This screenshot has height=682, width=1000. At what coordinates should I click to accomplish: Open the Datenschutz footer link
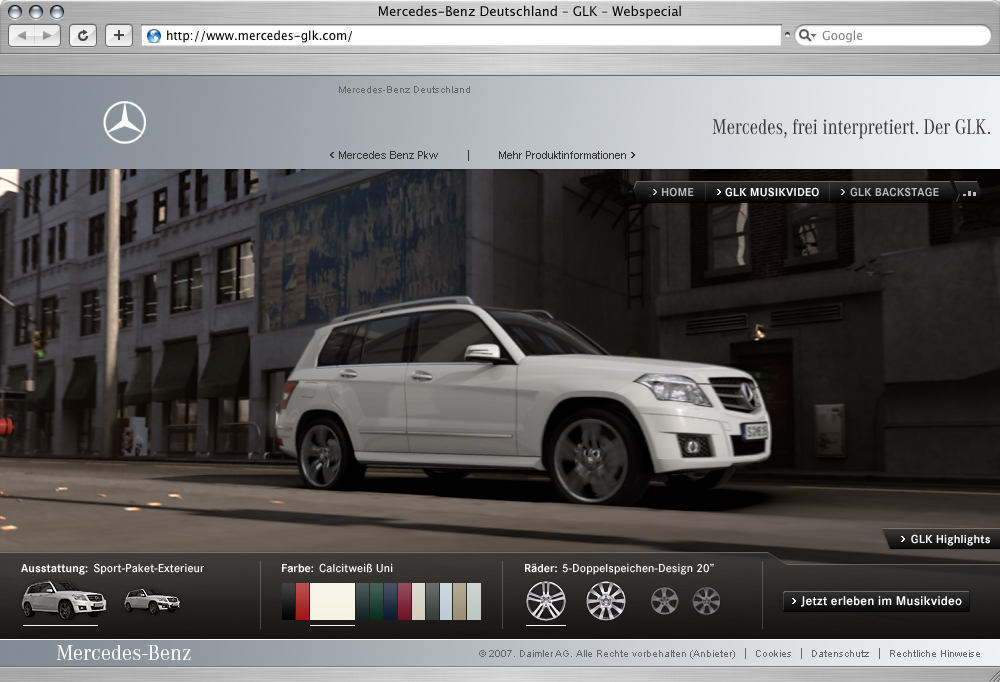(x=840, y=653)
